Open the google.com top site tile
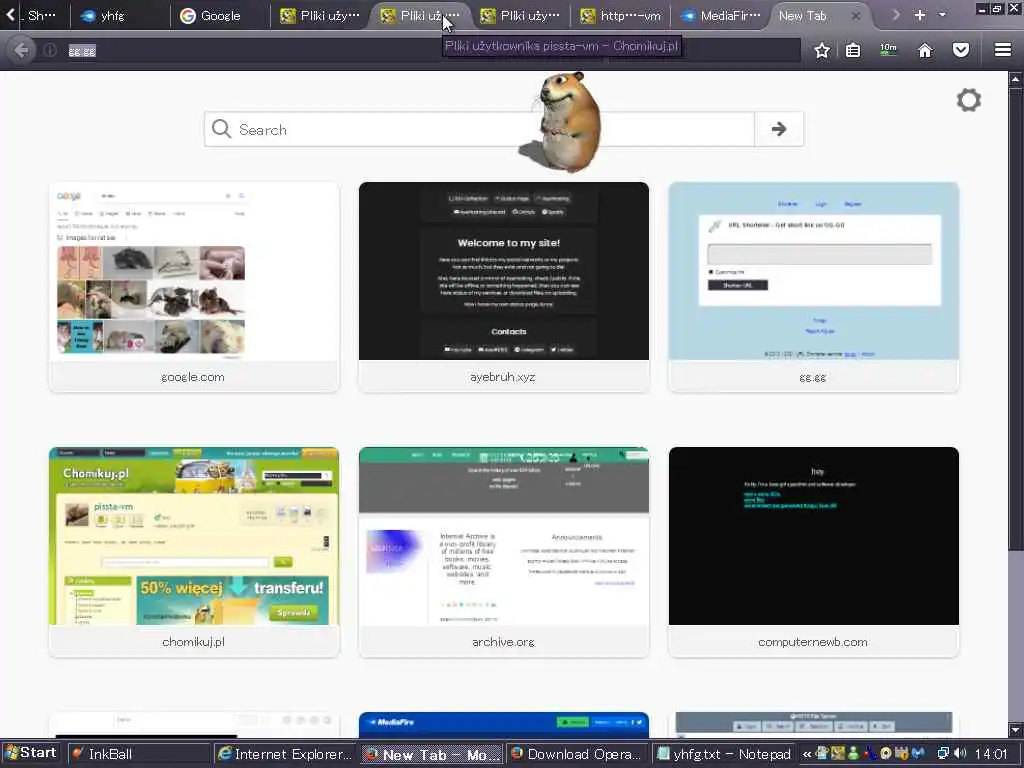Viewport: 1024px width, 768px height. click(194, 287)
